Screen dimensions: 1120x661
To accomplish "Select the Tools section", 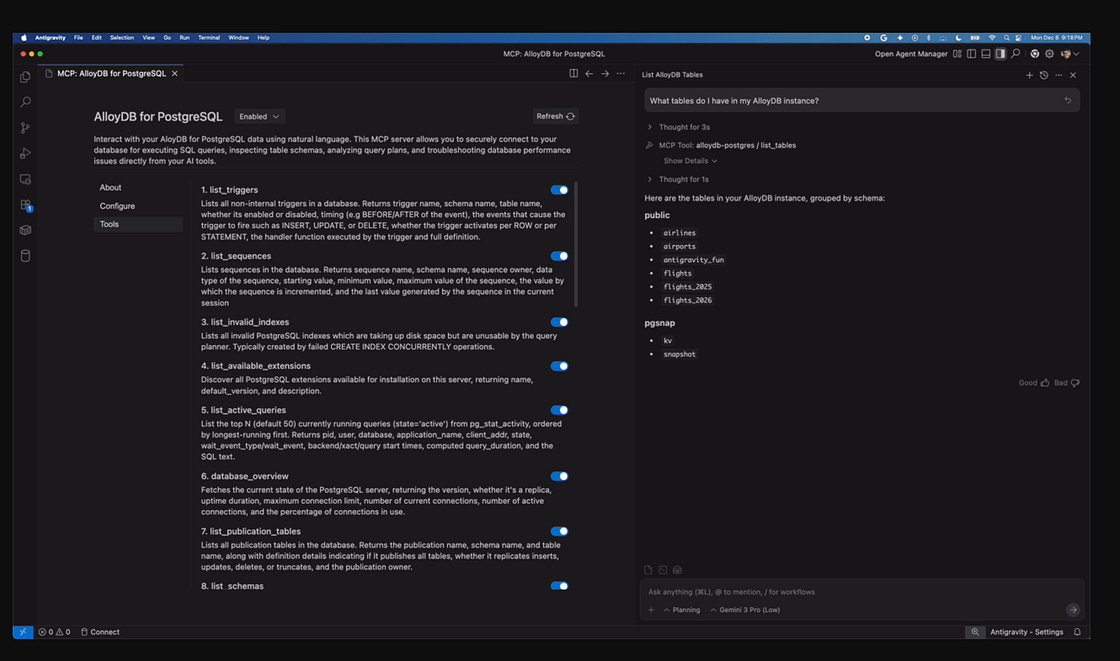I will pyautogui.click(x=138, y=224).
